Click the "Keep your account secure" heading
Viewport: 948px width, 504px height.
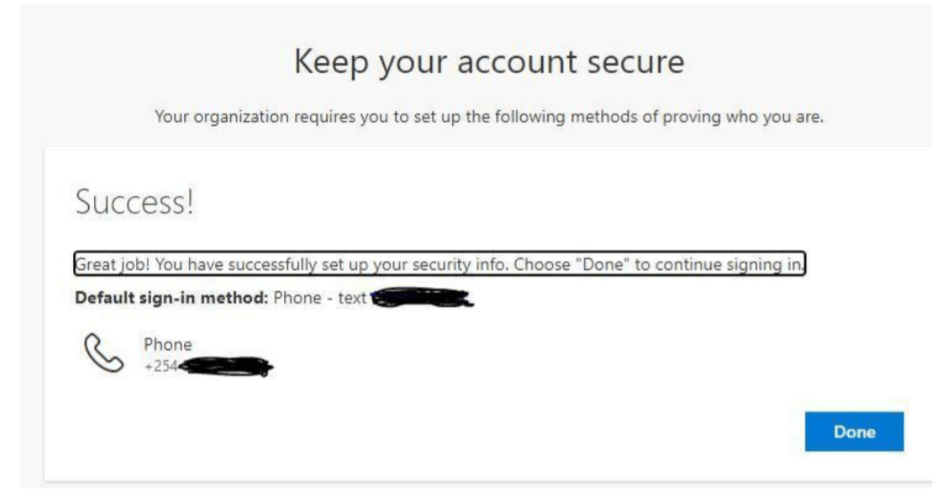click(489, 64)
